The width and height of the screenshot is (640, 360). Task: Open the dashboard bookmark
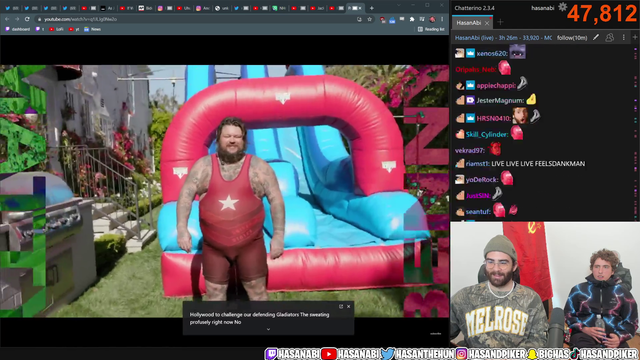coord(18,29)
